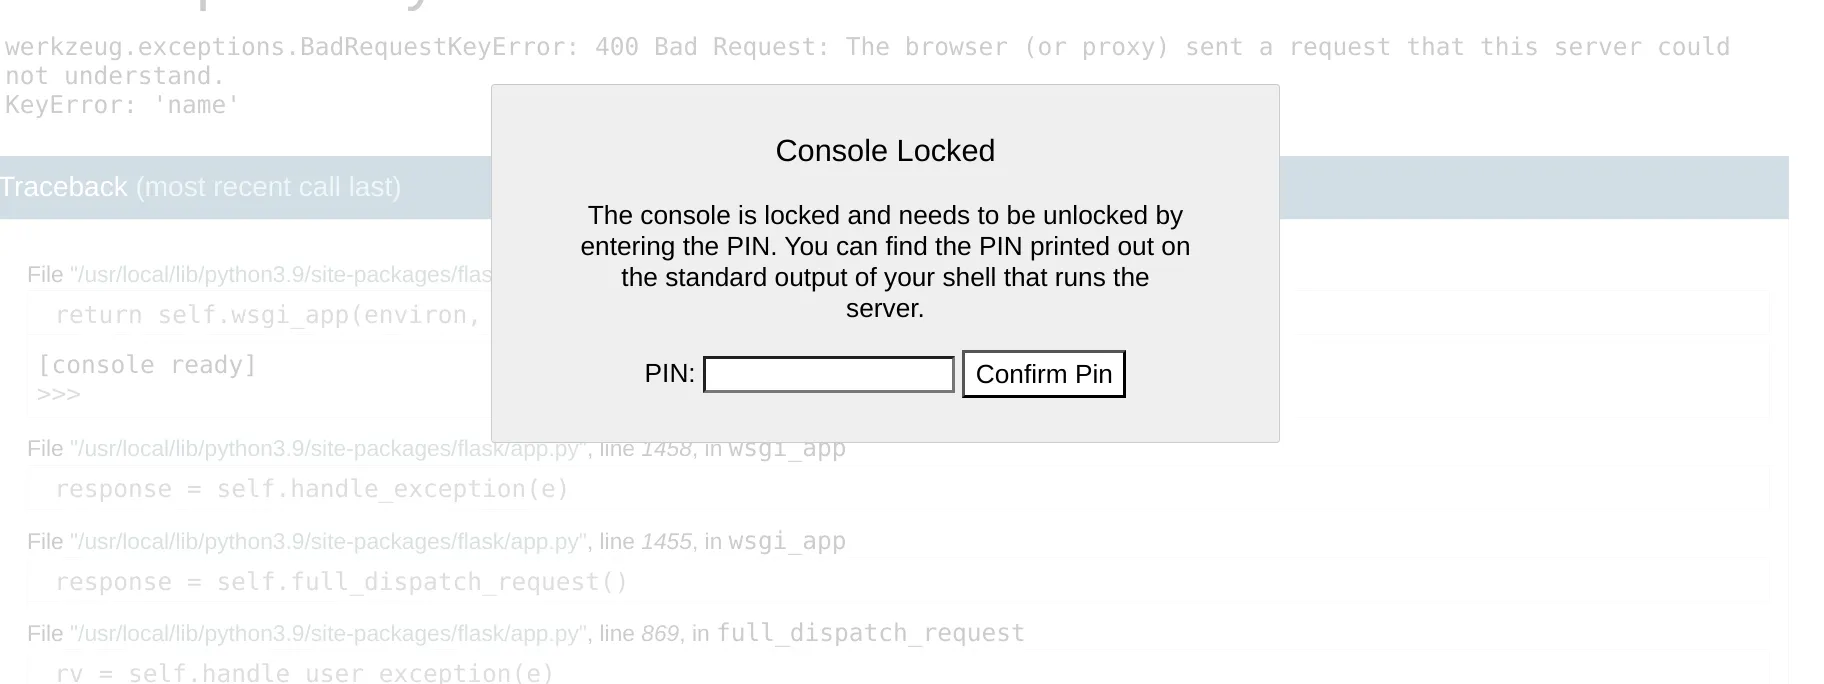
Task: Click the file path on line 869
Action: coord(326,634)
